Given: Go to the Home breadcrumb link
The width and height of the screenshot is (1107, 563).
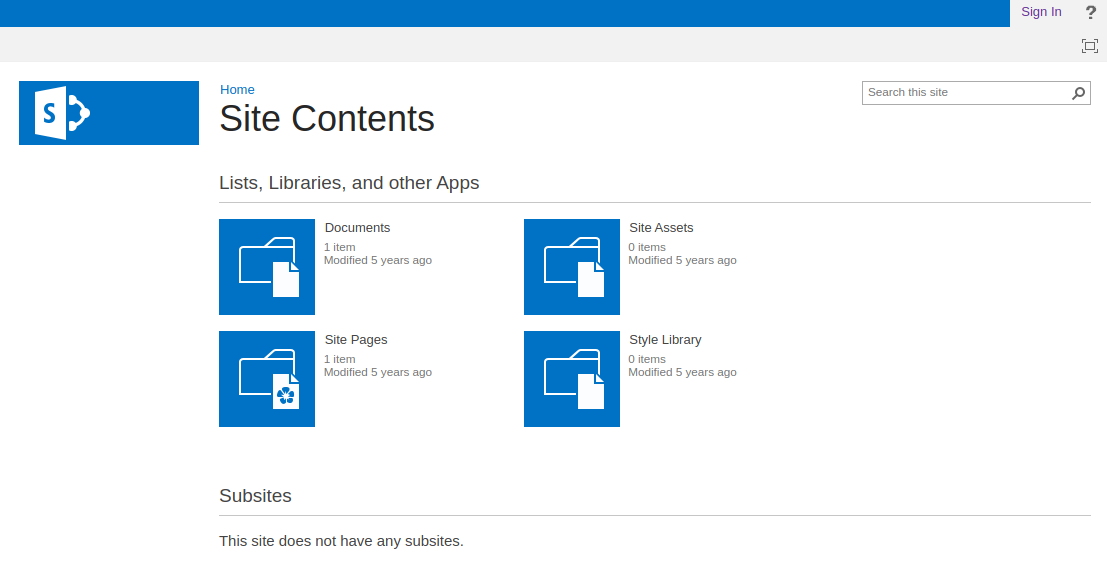Looking at the screenshot, I should click(237, 90).
